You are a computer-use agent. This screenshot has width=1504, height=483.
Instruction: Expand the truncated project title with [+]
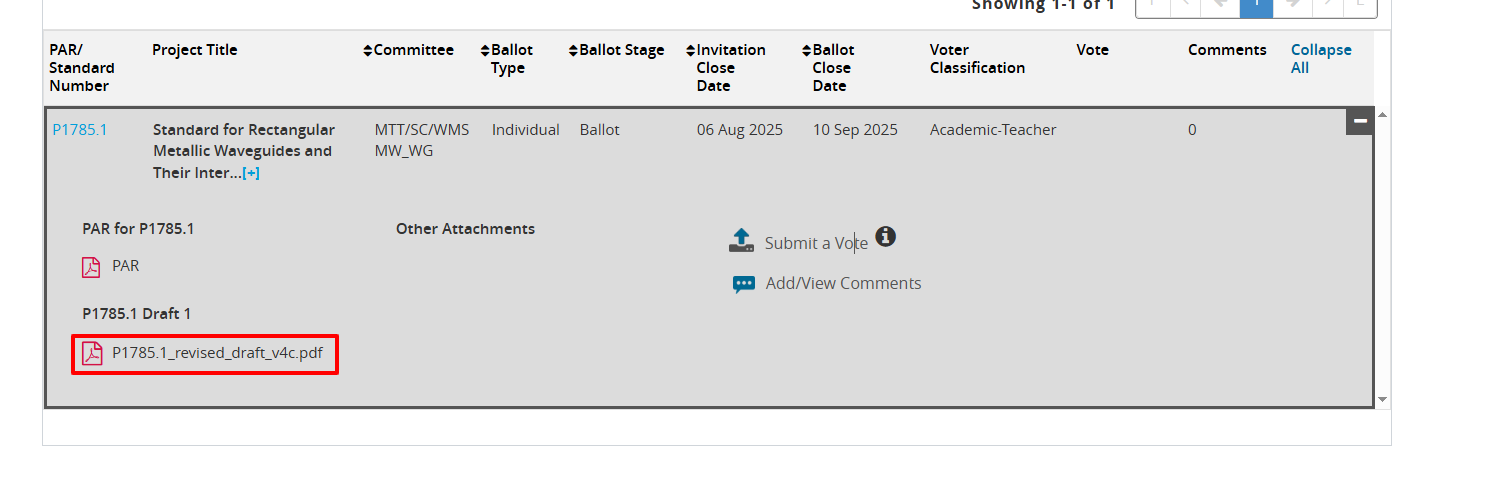pyautogui.click(x=251, y=174)
